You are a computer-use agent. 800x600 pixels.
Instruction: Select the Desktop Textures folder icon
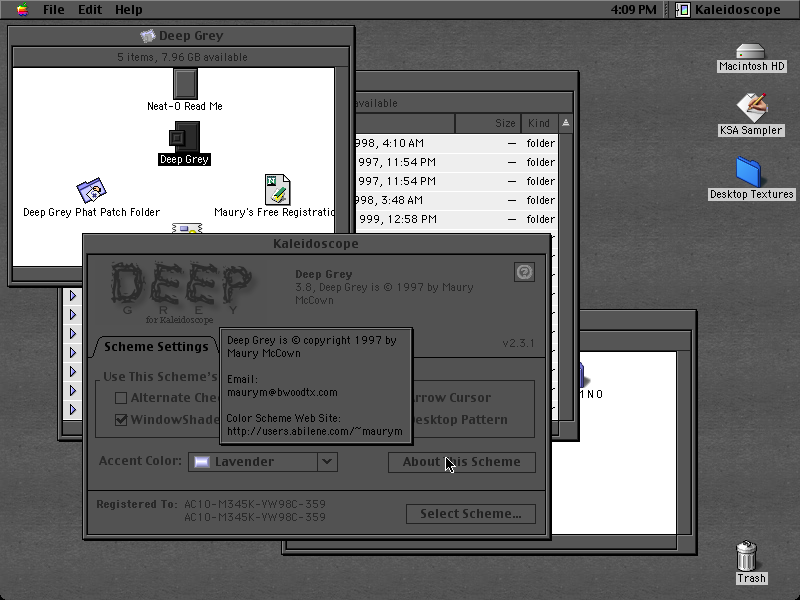pyautogui.click(x=748, y=172)
